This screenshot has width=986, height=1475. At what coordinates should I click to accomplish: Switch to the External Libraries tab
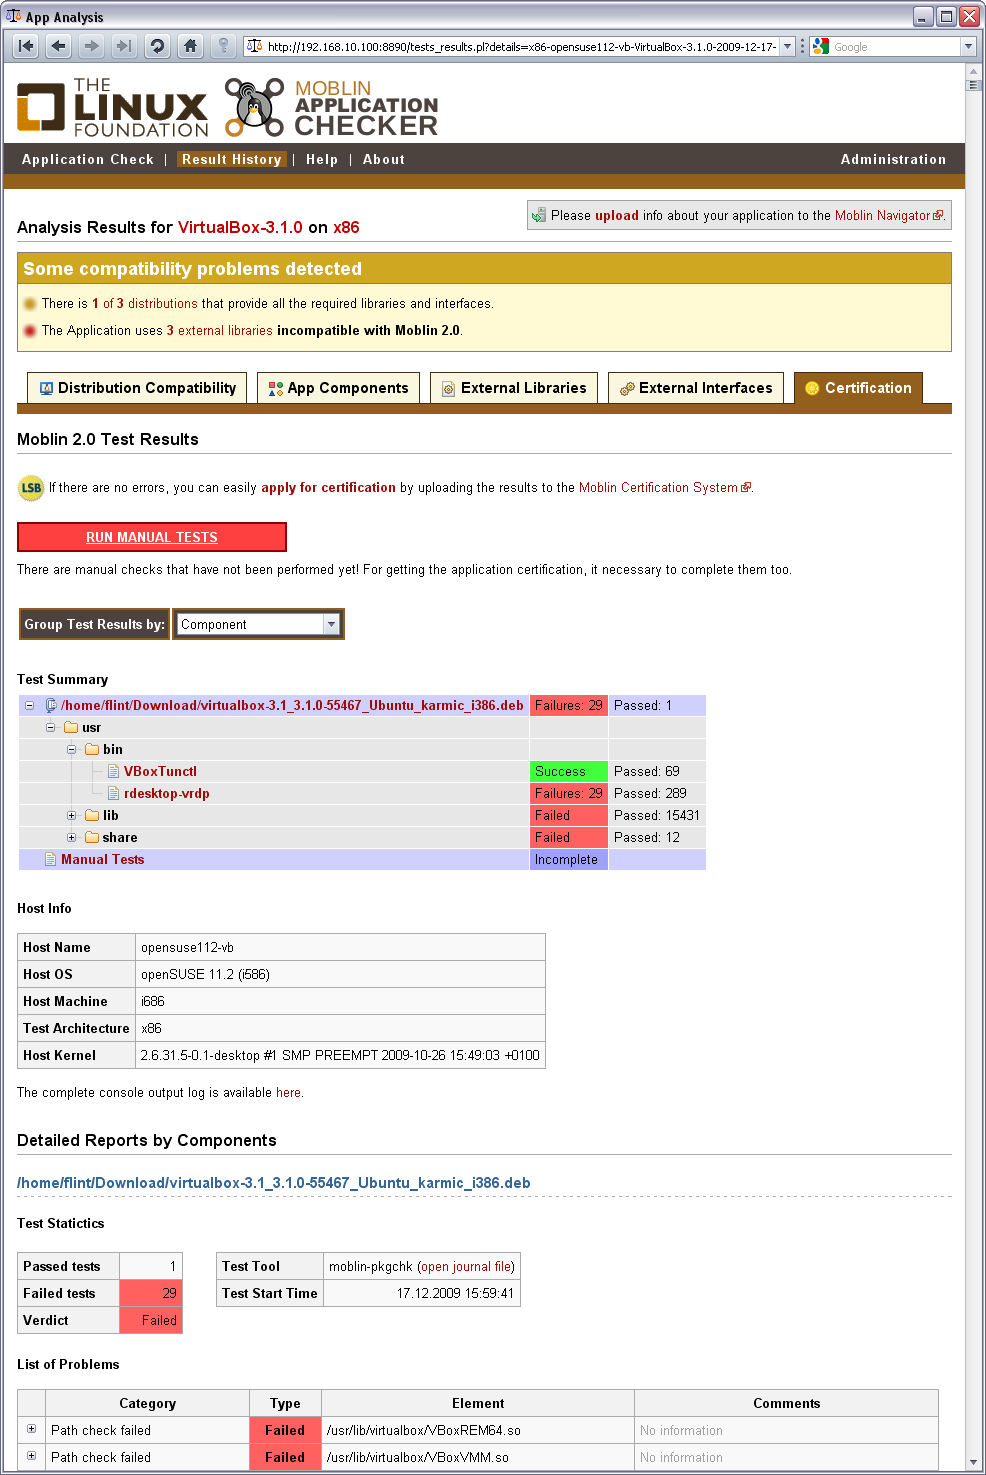point(514,388)
